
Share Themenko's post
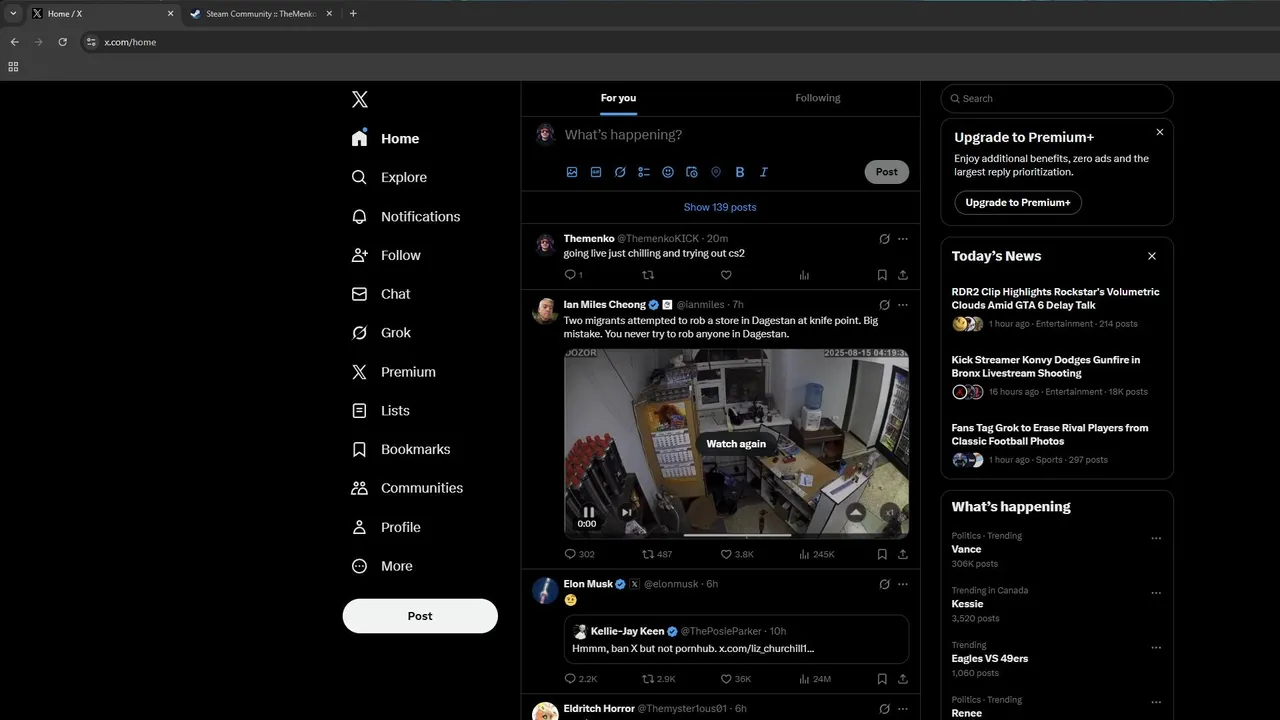tap(903, 275)
